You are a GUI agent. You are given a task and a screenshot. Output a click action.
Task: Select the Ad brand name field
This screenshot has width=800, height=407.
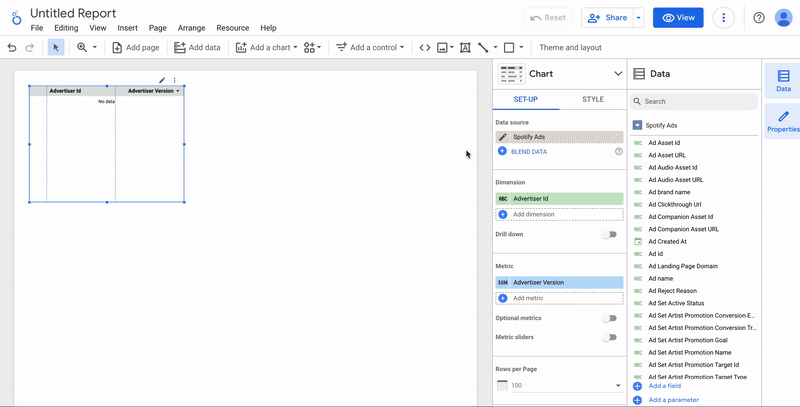pos(669,192)
